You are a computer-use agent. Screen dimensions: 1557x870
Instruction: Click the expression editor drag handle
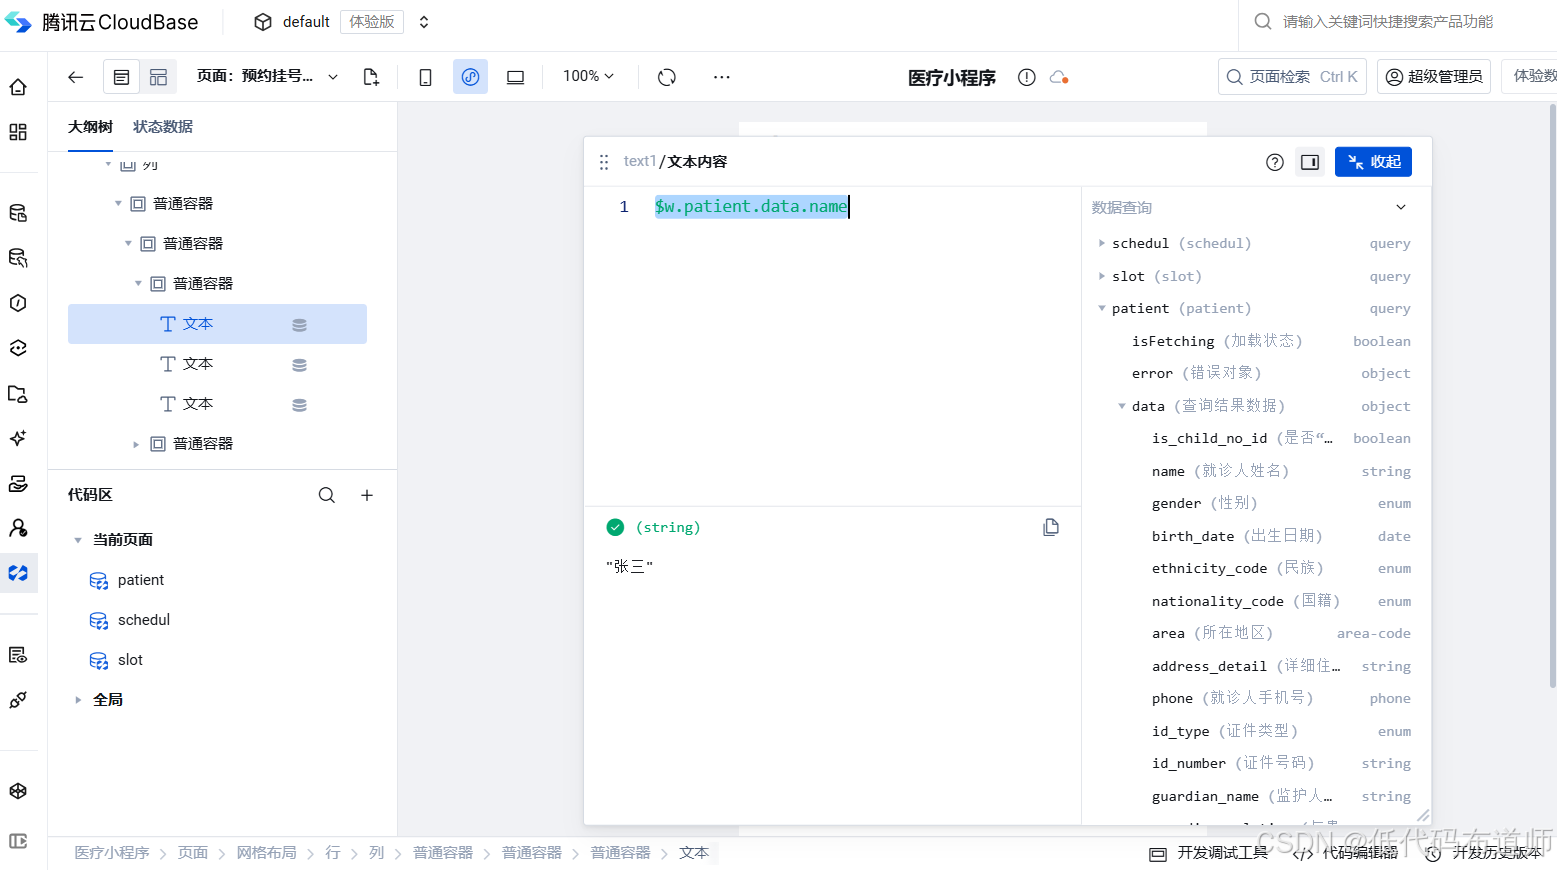point(603,162)
